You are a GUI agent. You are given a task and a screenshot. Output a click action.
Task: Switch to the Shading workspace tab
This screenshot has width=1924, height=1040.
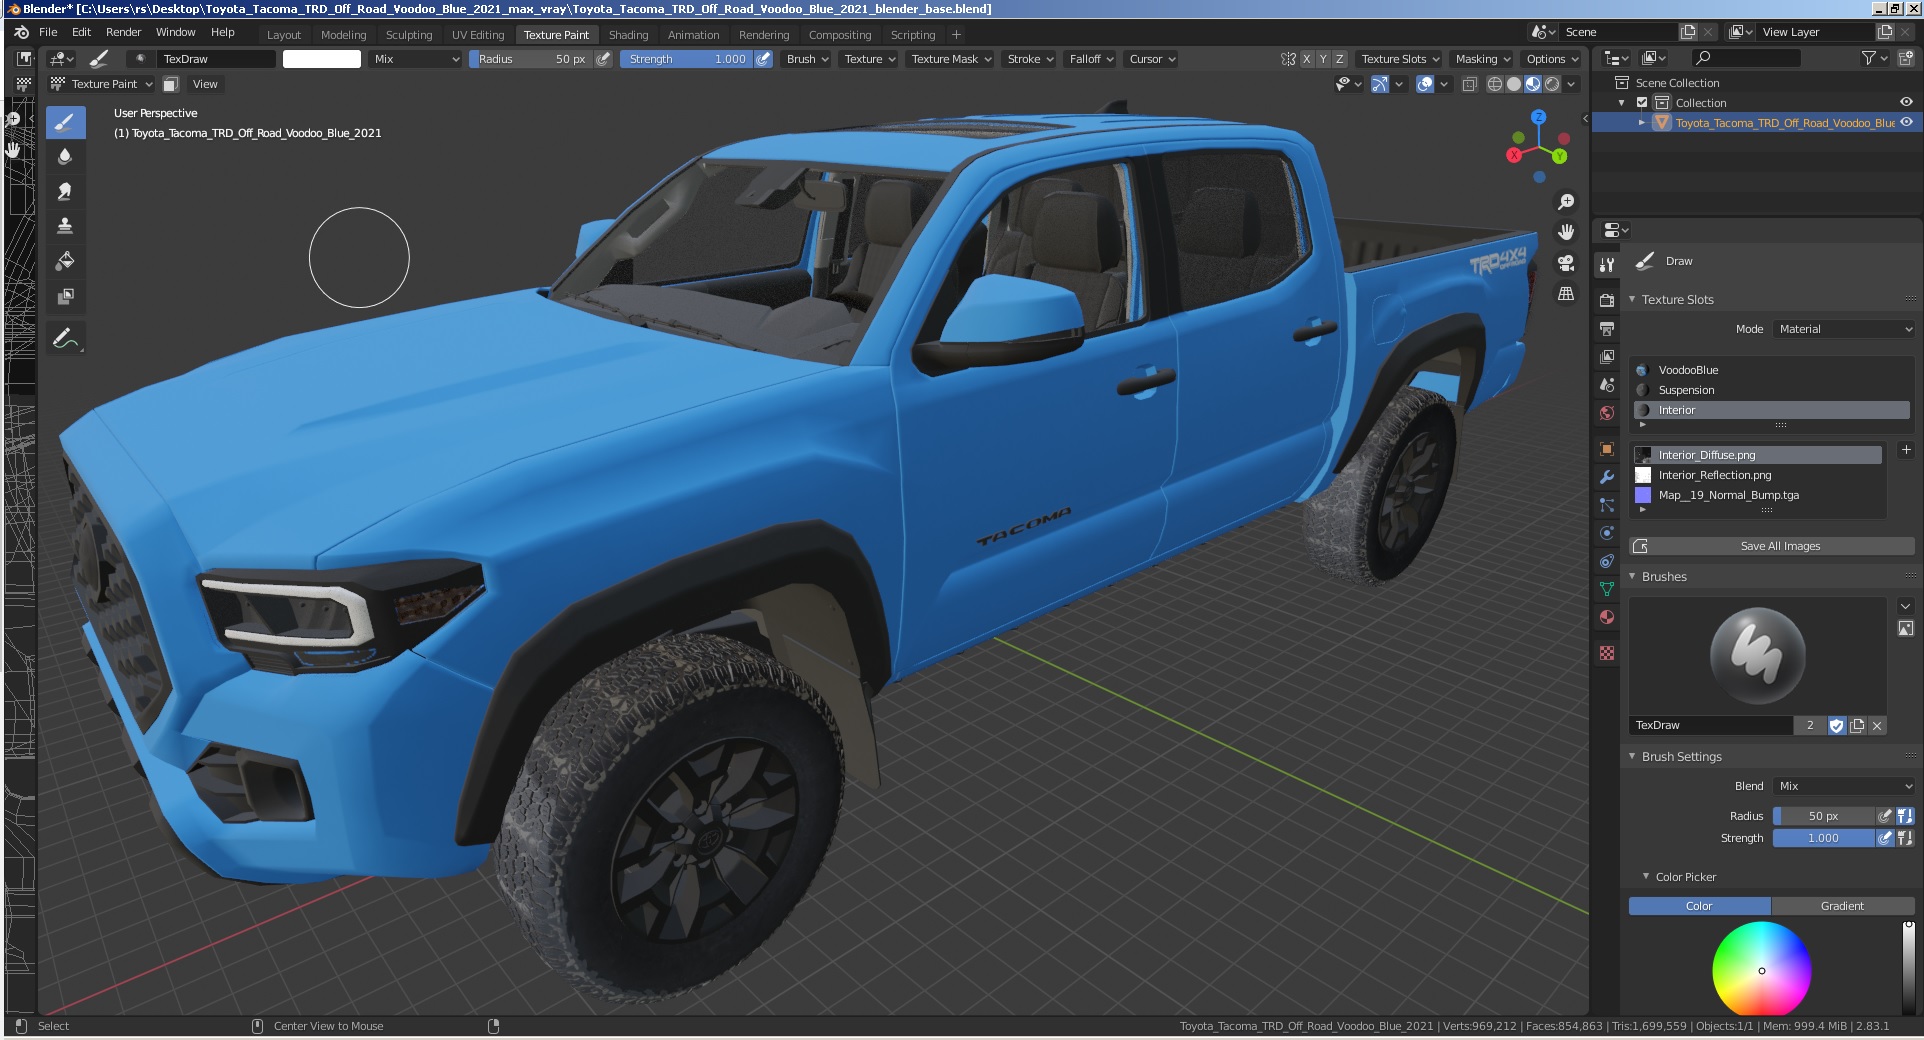(628, 34)
